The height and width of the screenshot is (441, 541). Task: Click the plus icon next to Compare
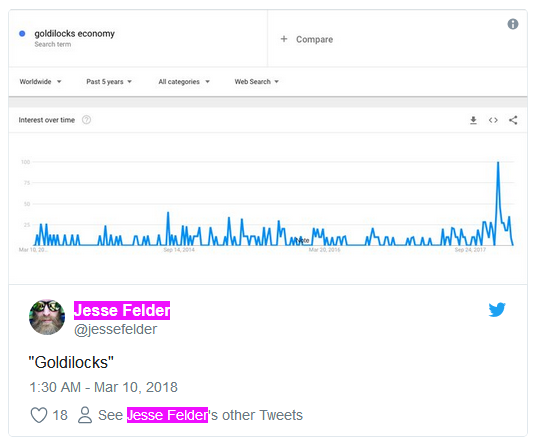[x=284, y=39]
